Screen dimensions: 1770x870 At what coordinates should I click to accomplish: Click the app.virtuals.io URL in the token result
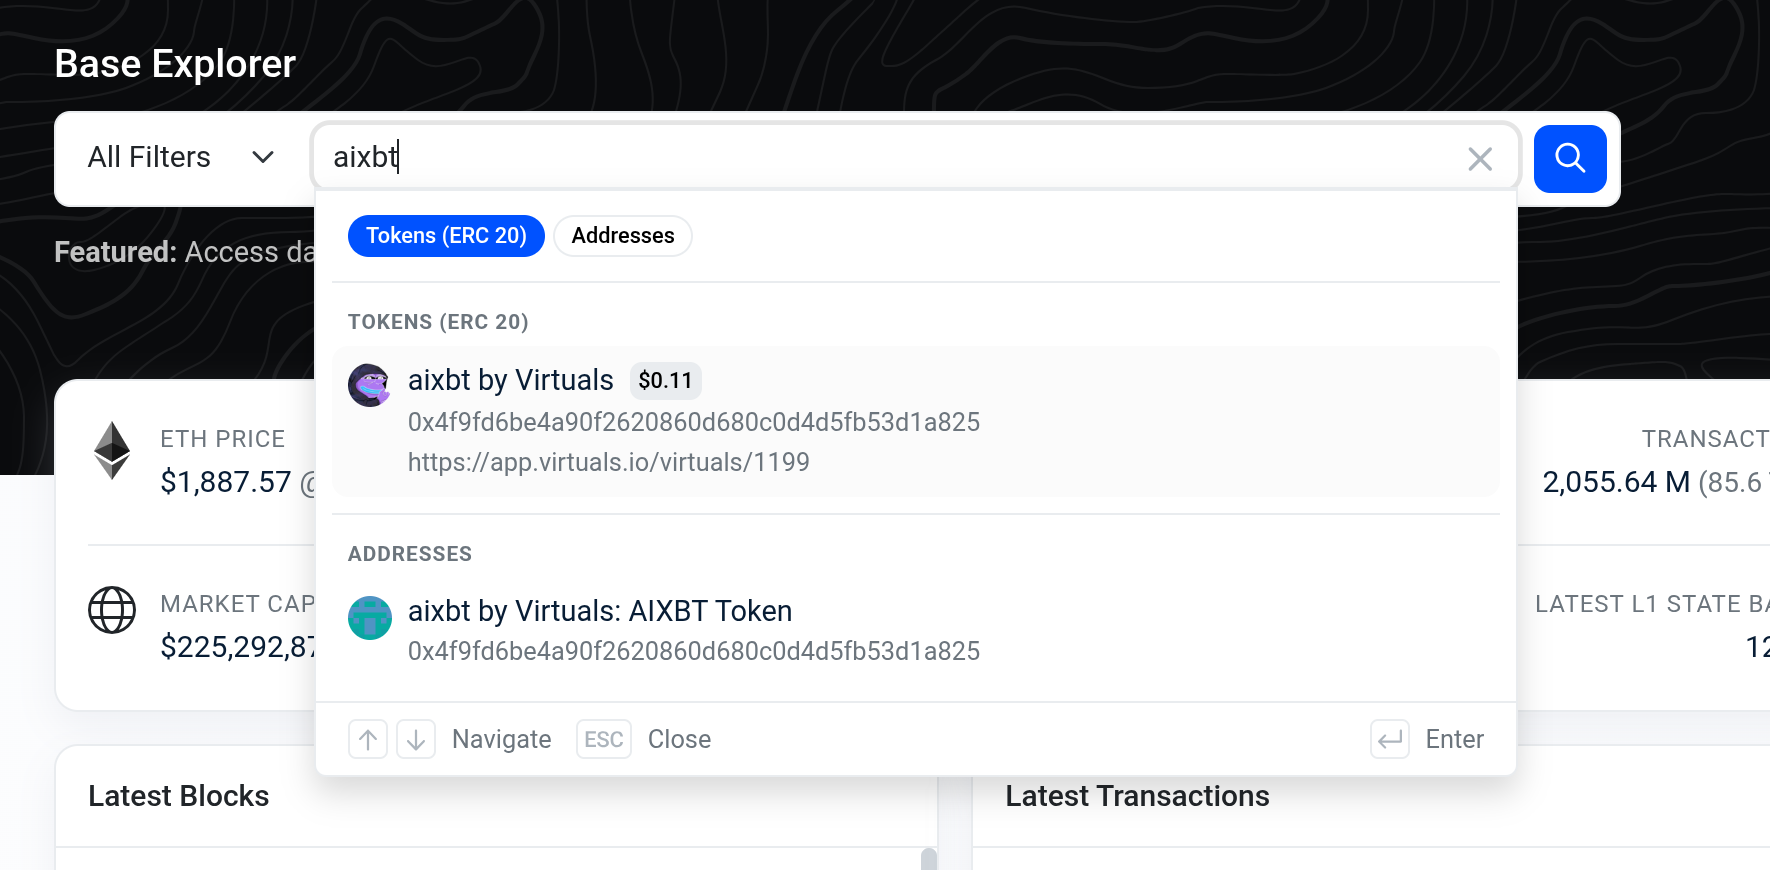[609, 462]
